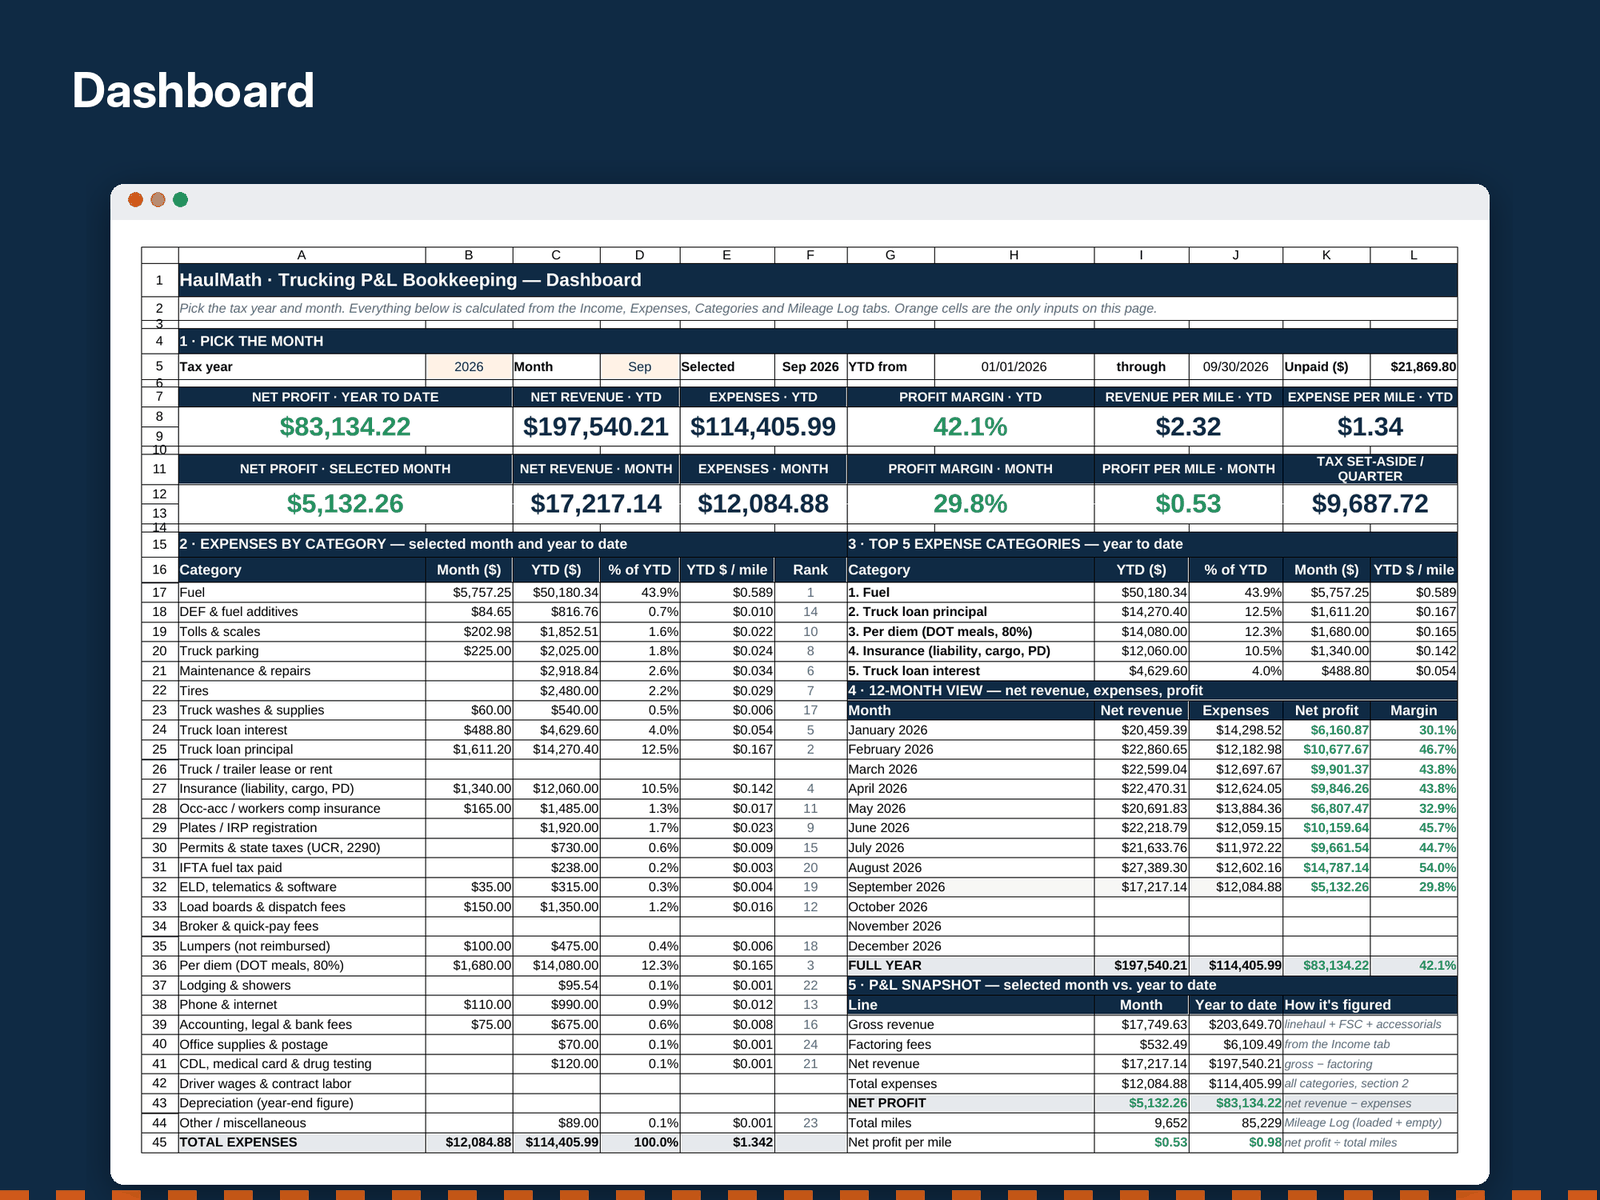Click the Rank column header

click(x=811, y=570)
